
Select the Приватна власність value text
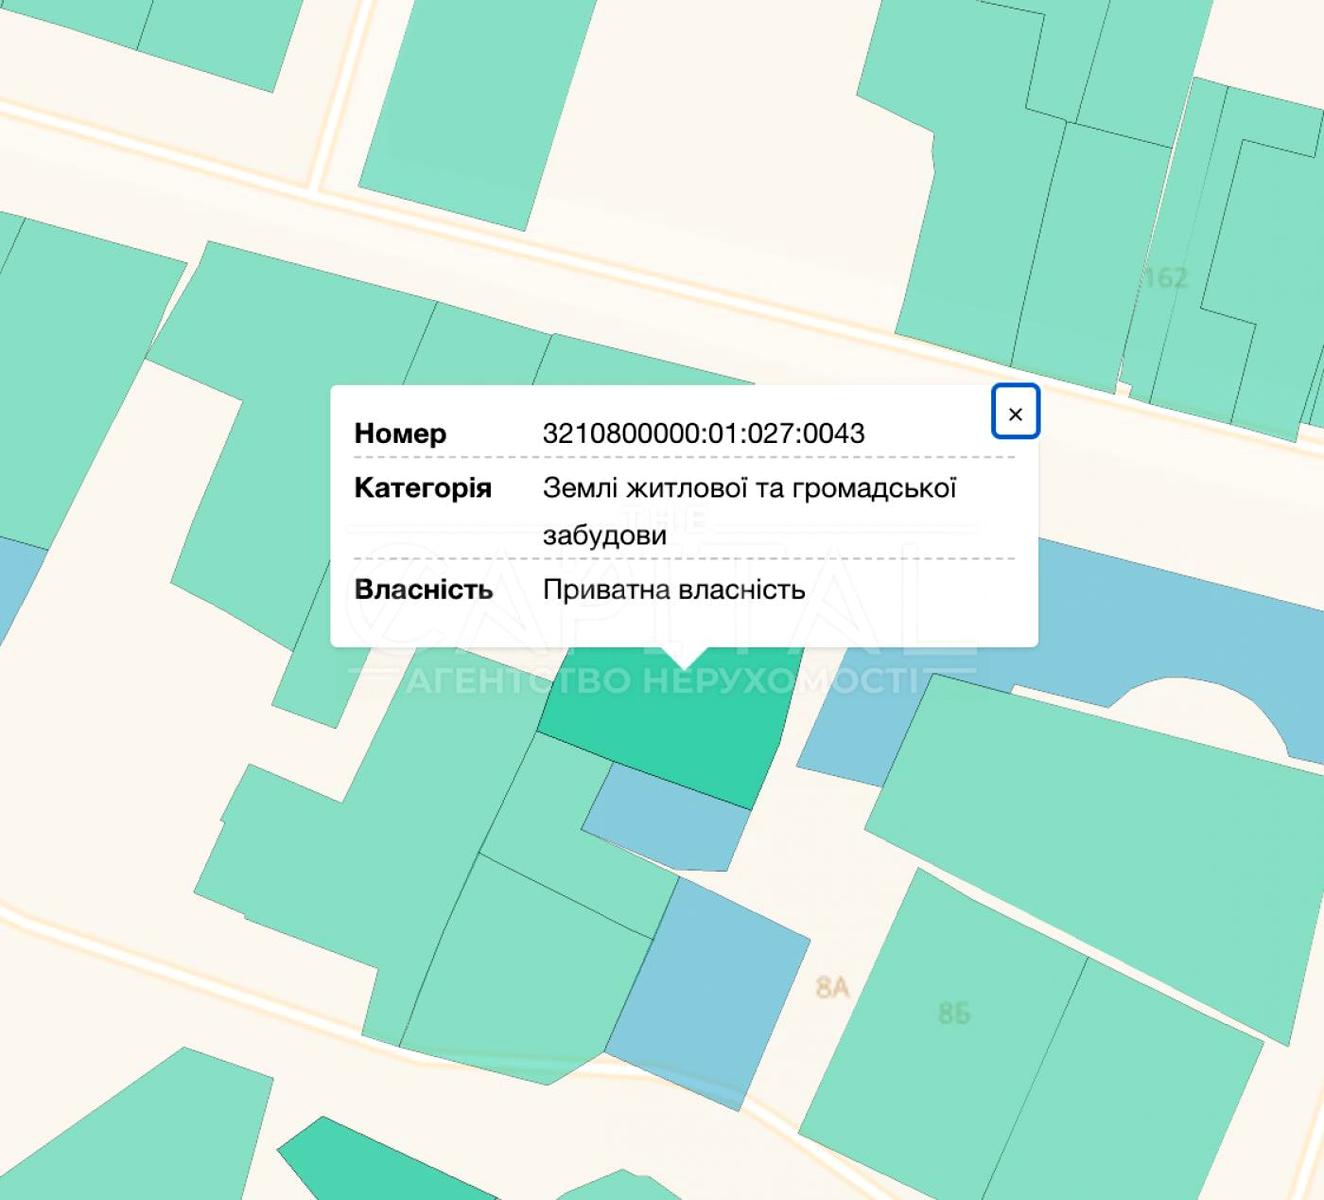click(673, 589)
